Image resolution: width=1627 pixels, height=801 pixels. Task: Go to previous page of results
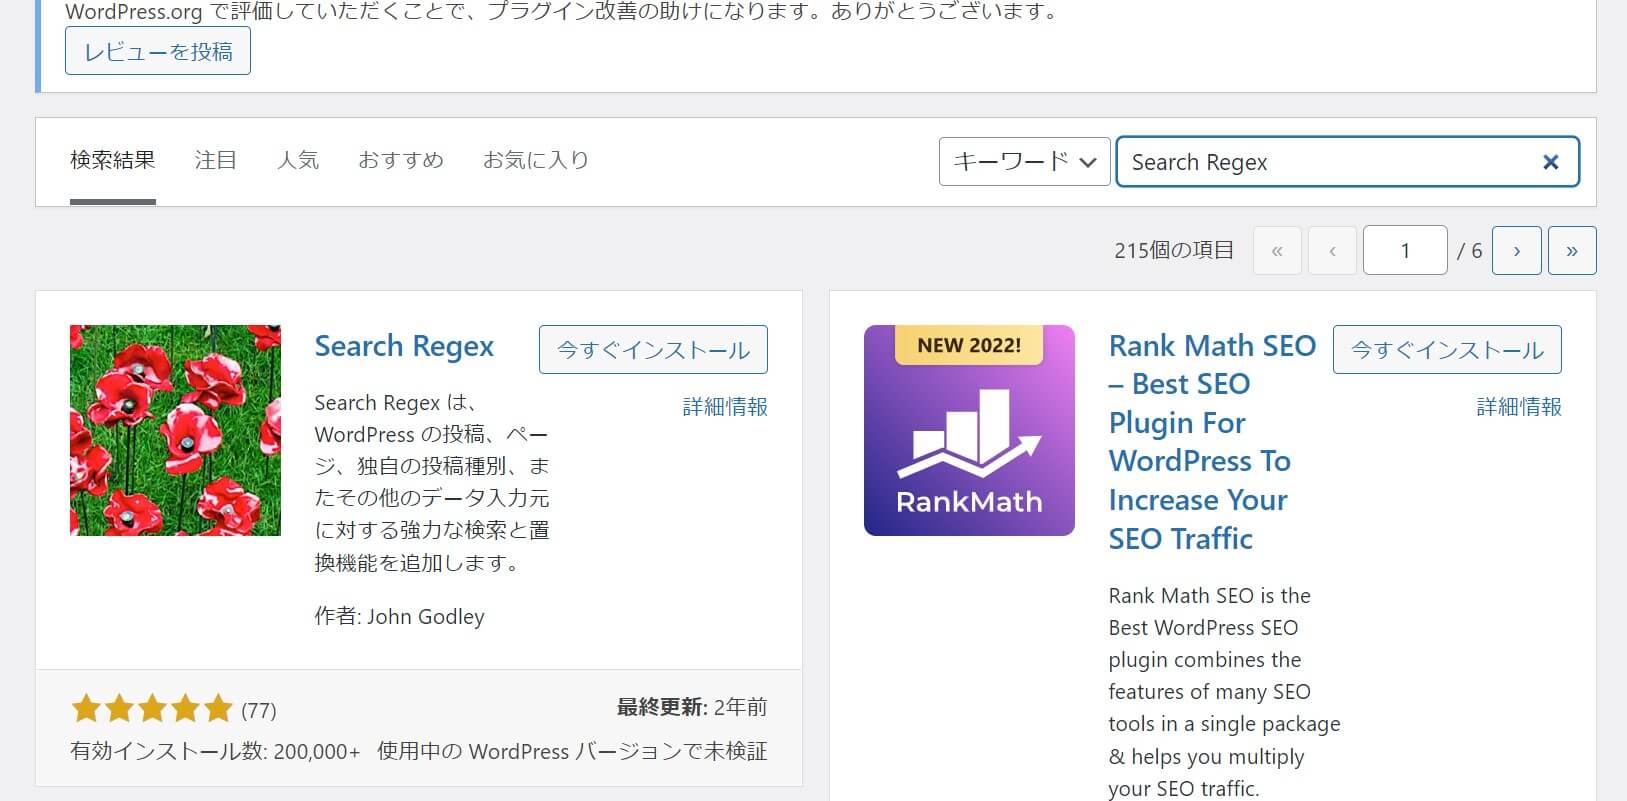click(1332, 251)
